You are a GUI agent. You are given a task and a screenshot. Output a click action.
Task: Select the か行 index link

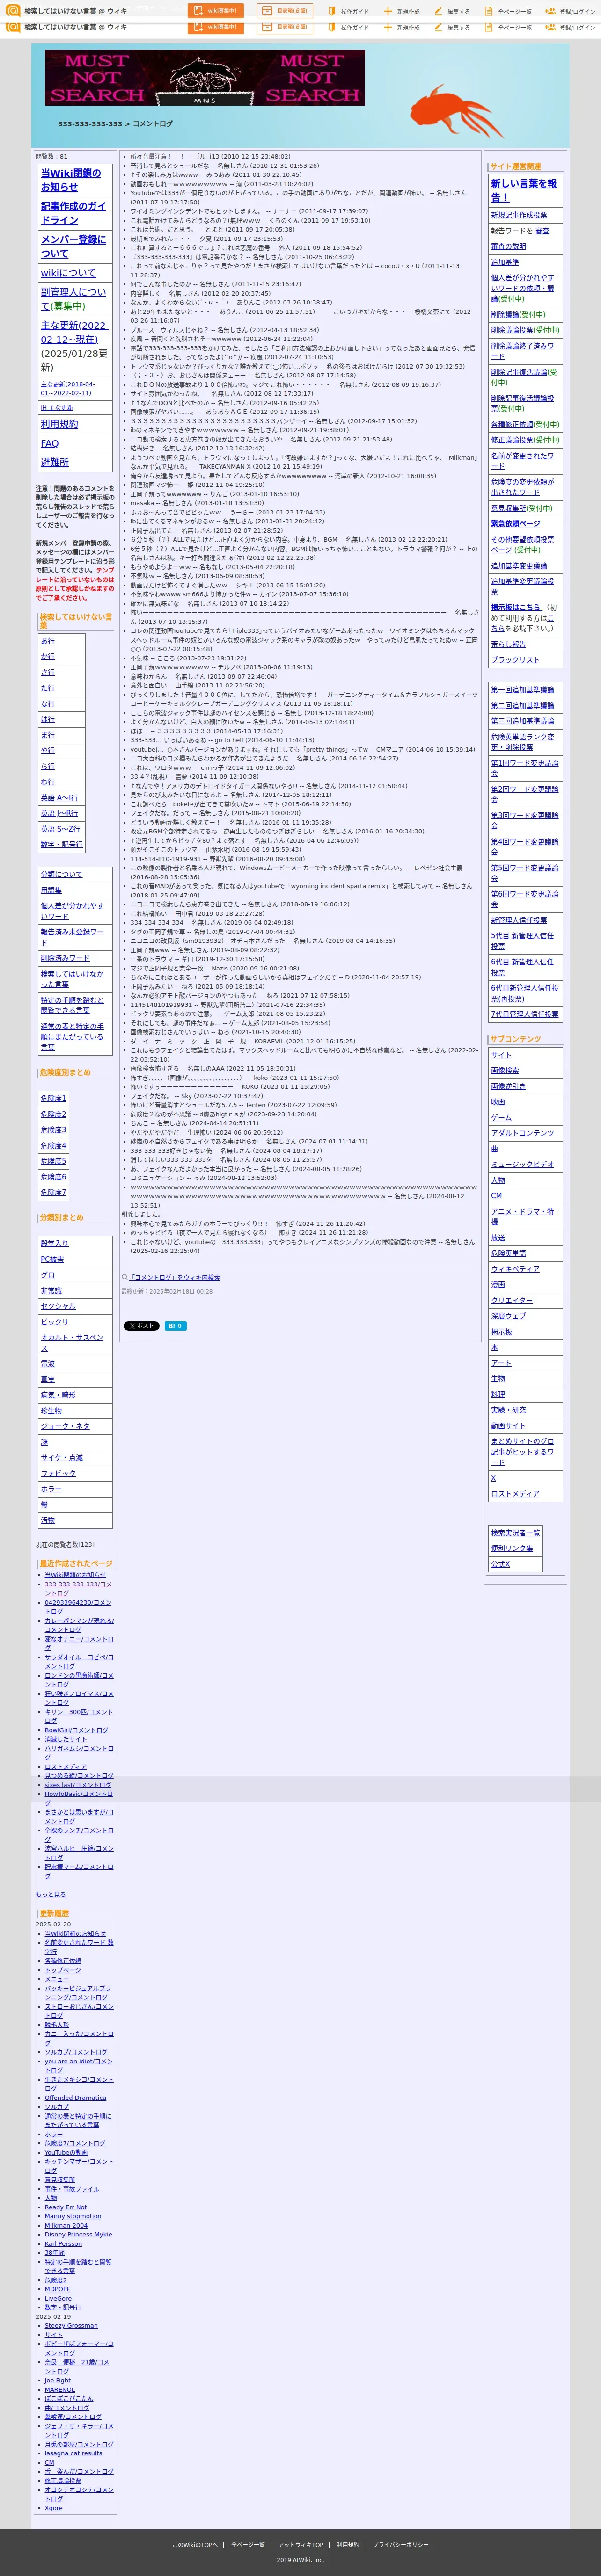pos(48,657)
